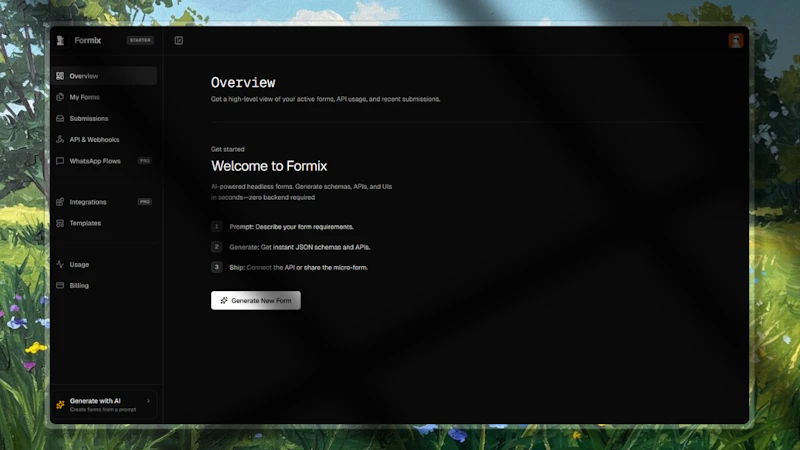Click the "Create forms from a prompt" subtitle

pyautogui.click(x=103, y=410)
